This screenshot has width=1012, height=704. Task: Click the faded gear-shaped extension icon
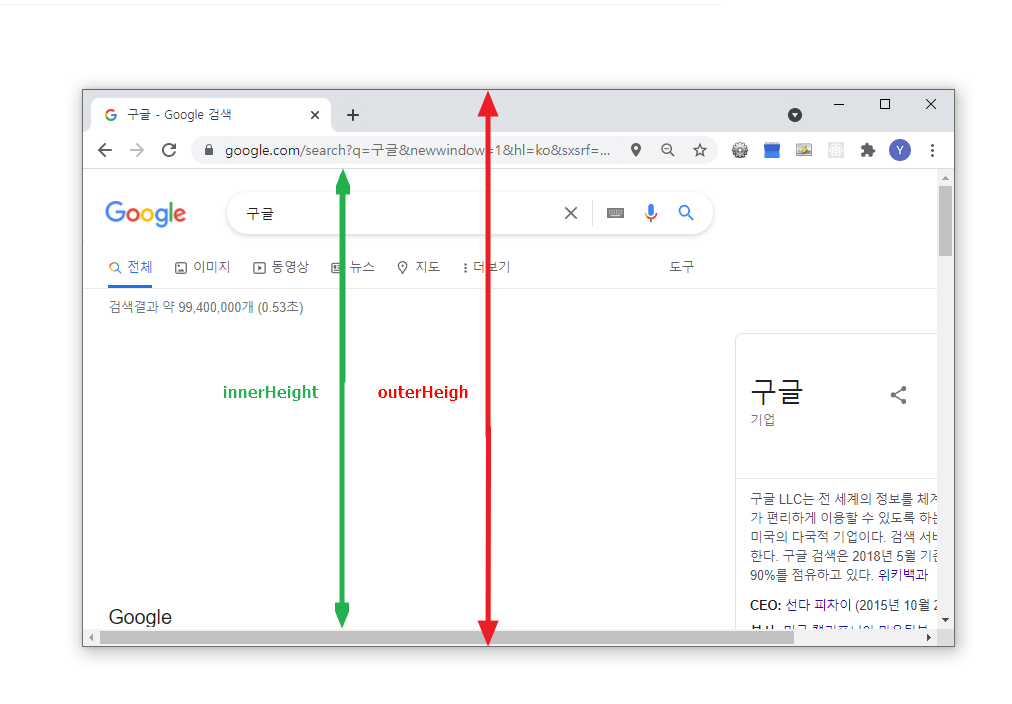click(836, 150)
